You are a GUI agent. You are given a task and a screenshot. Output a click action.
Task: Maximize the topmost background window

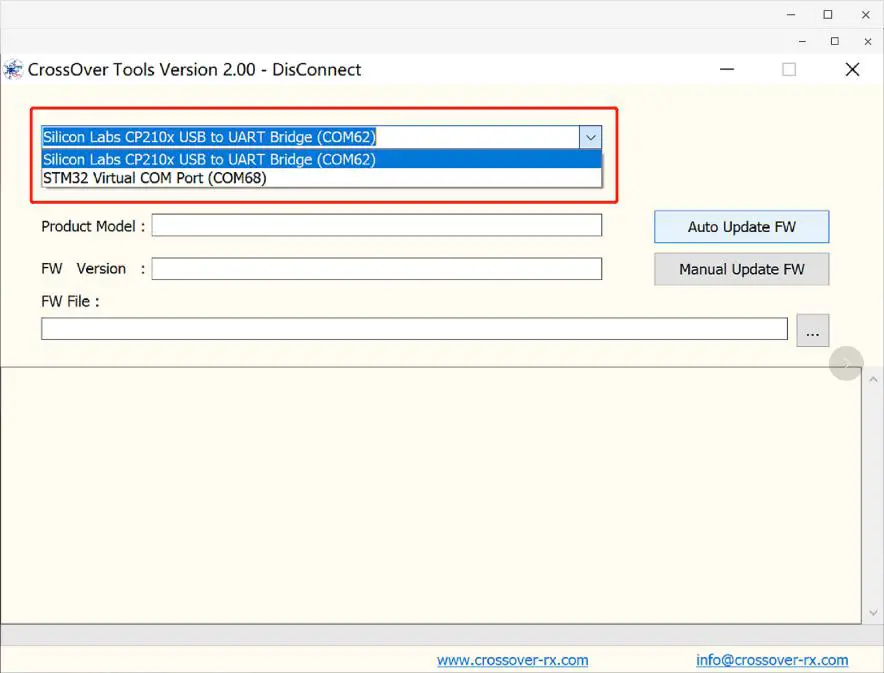pyautogui.click(x=828, y=15)
